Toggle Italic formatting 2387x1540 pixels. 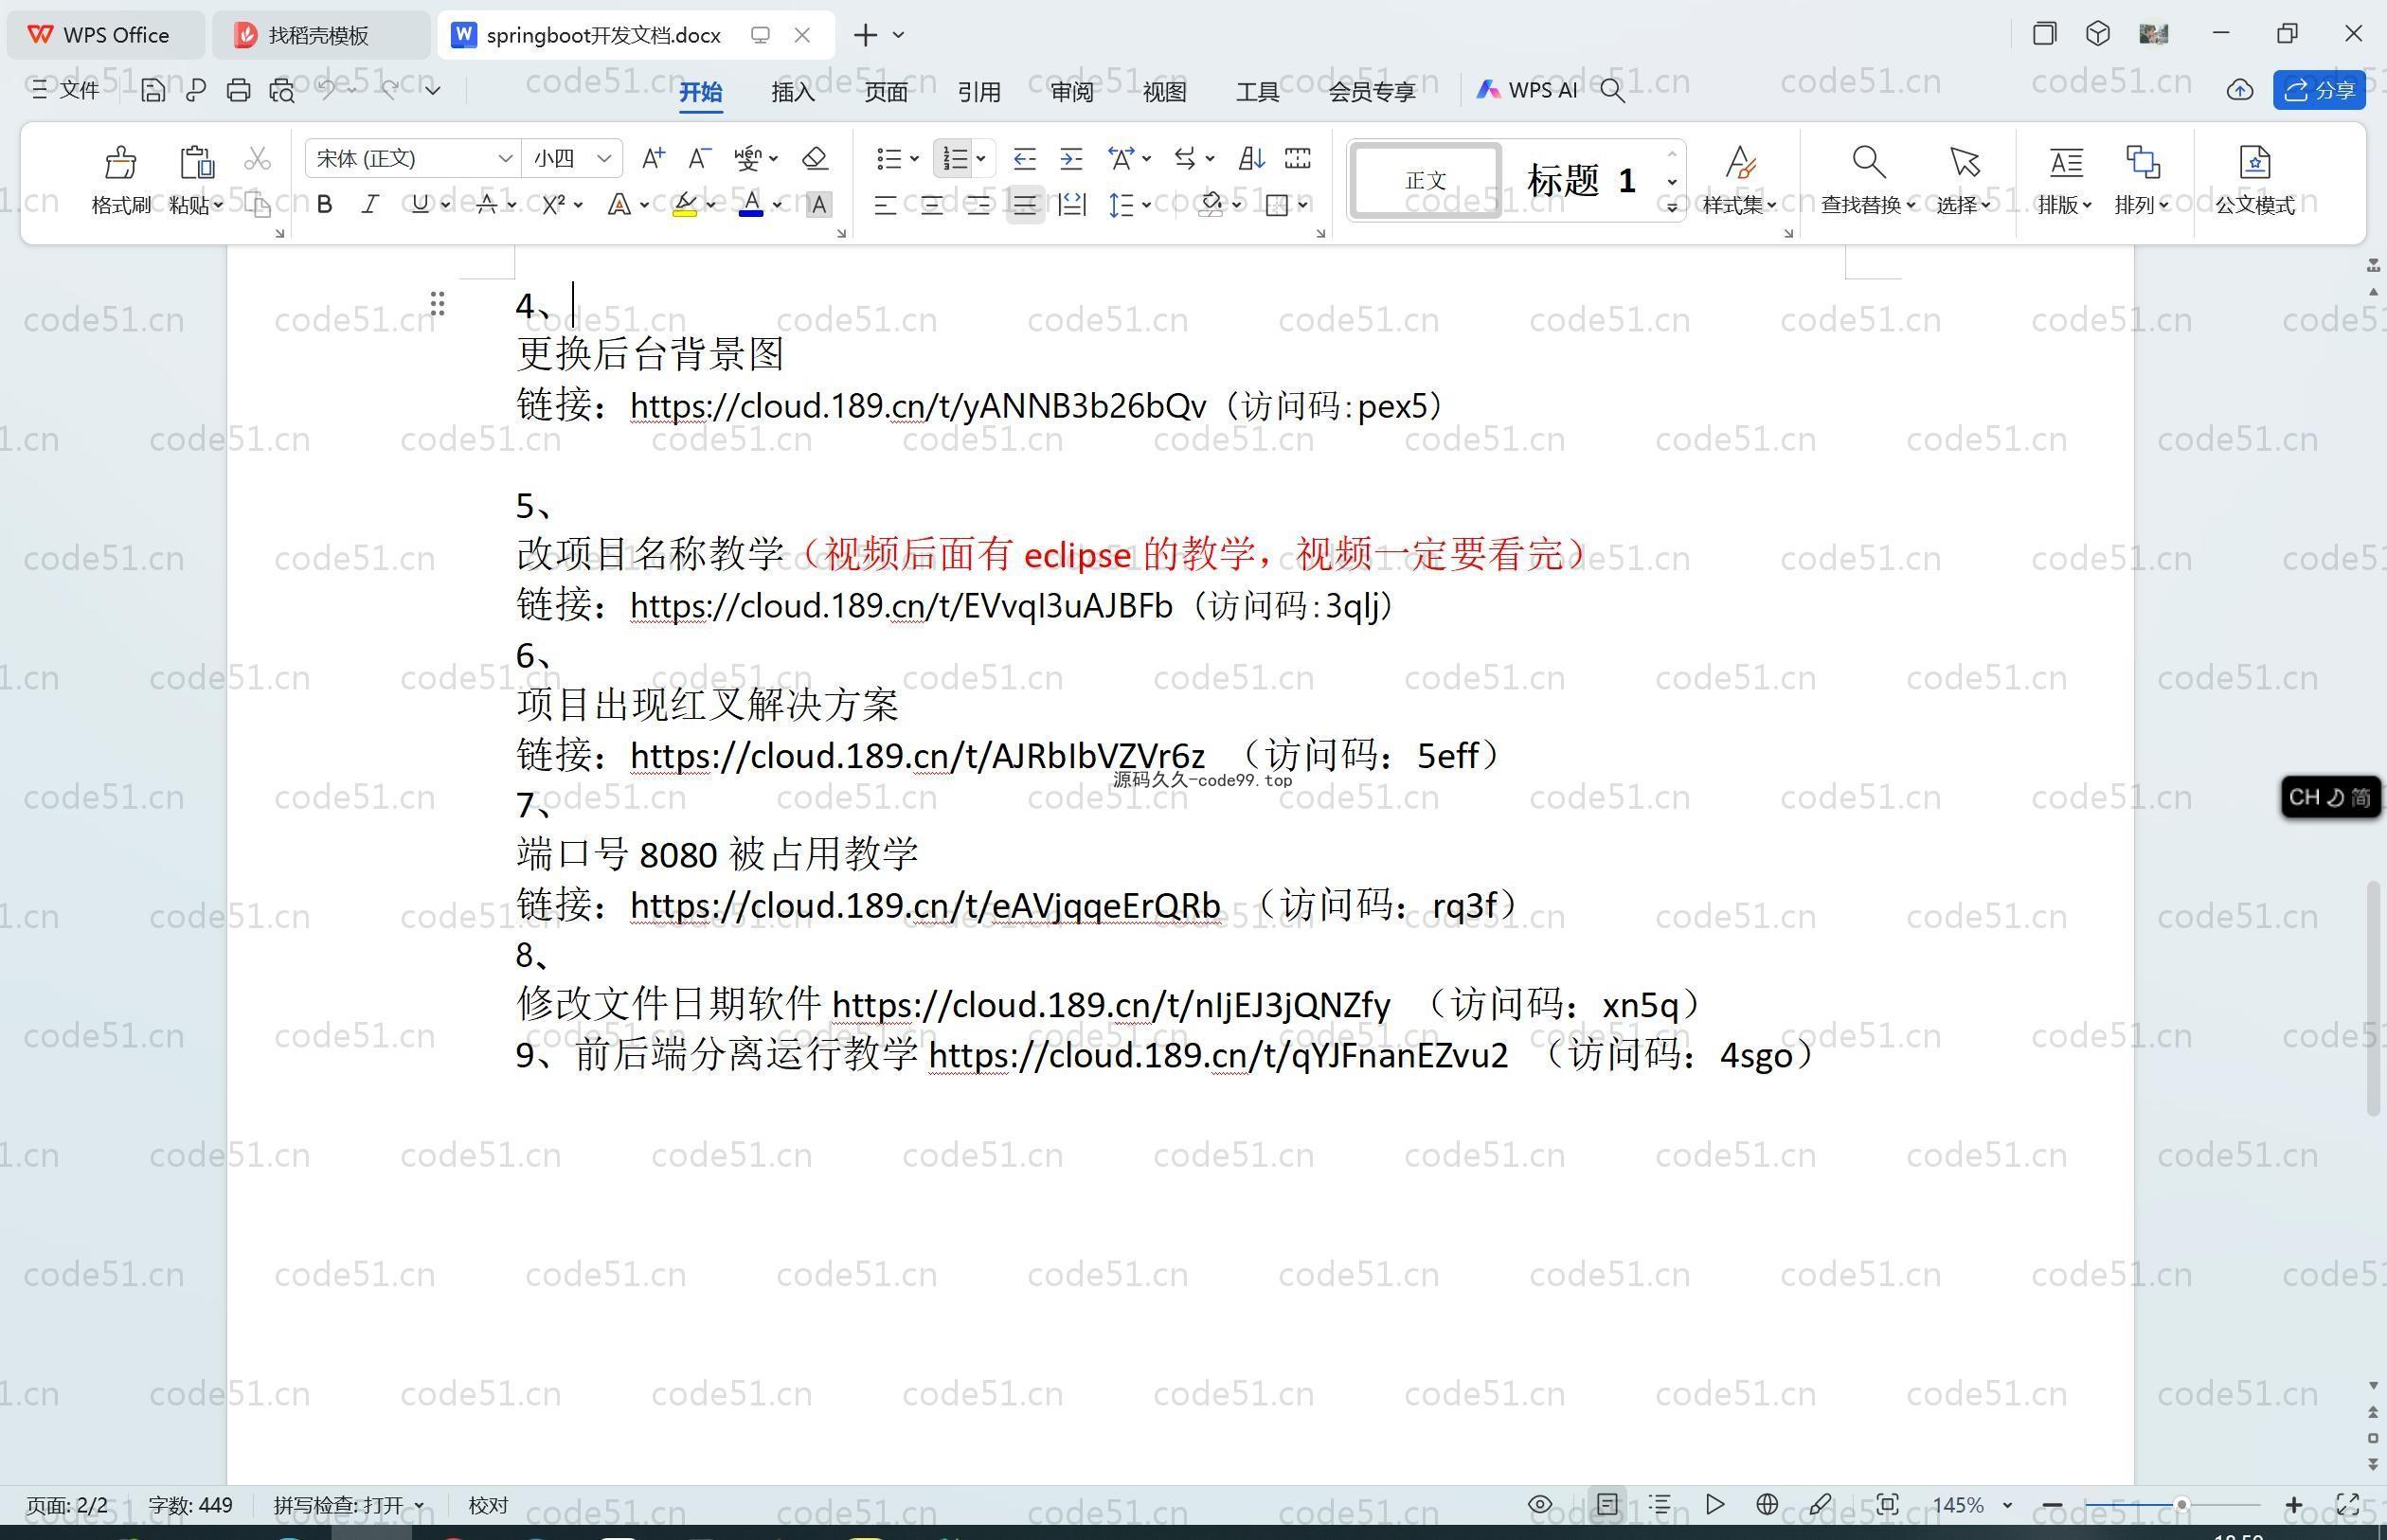pos(370,205)
